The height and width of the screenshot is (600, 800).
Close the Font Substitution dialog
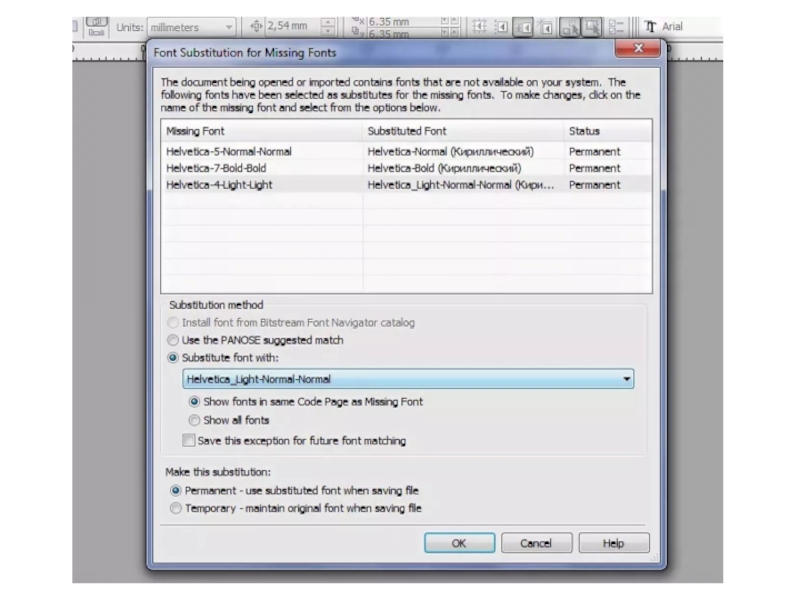pos(638,48)
